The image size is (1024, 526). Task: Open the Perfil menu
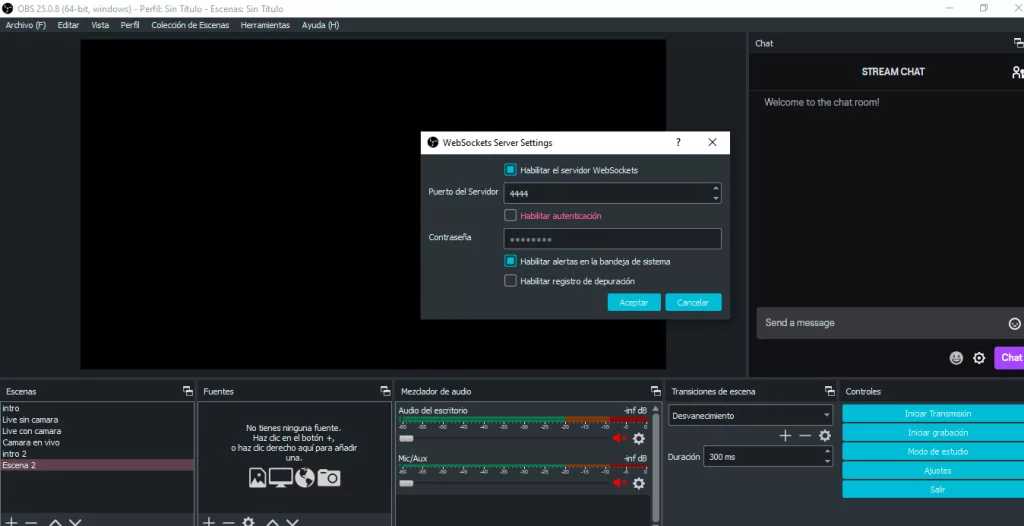point(130,25)
